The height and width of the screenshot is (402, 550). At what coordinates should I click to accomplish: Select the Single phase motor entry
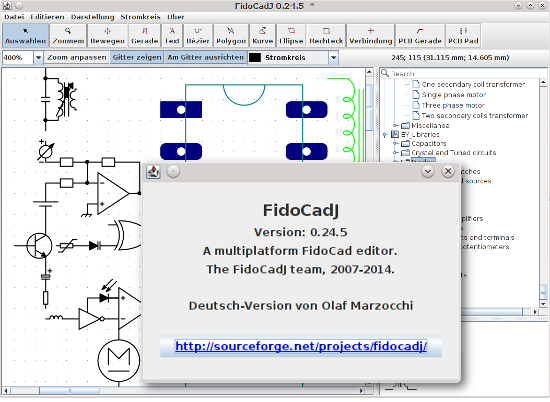[454, 95]
